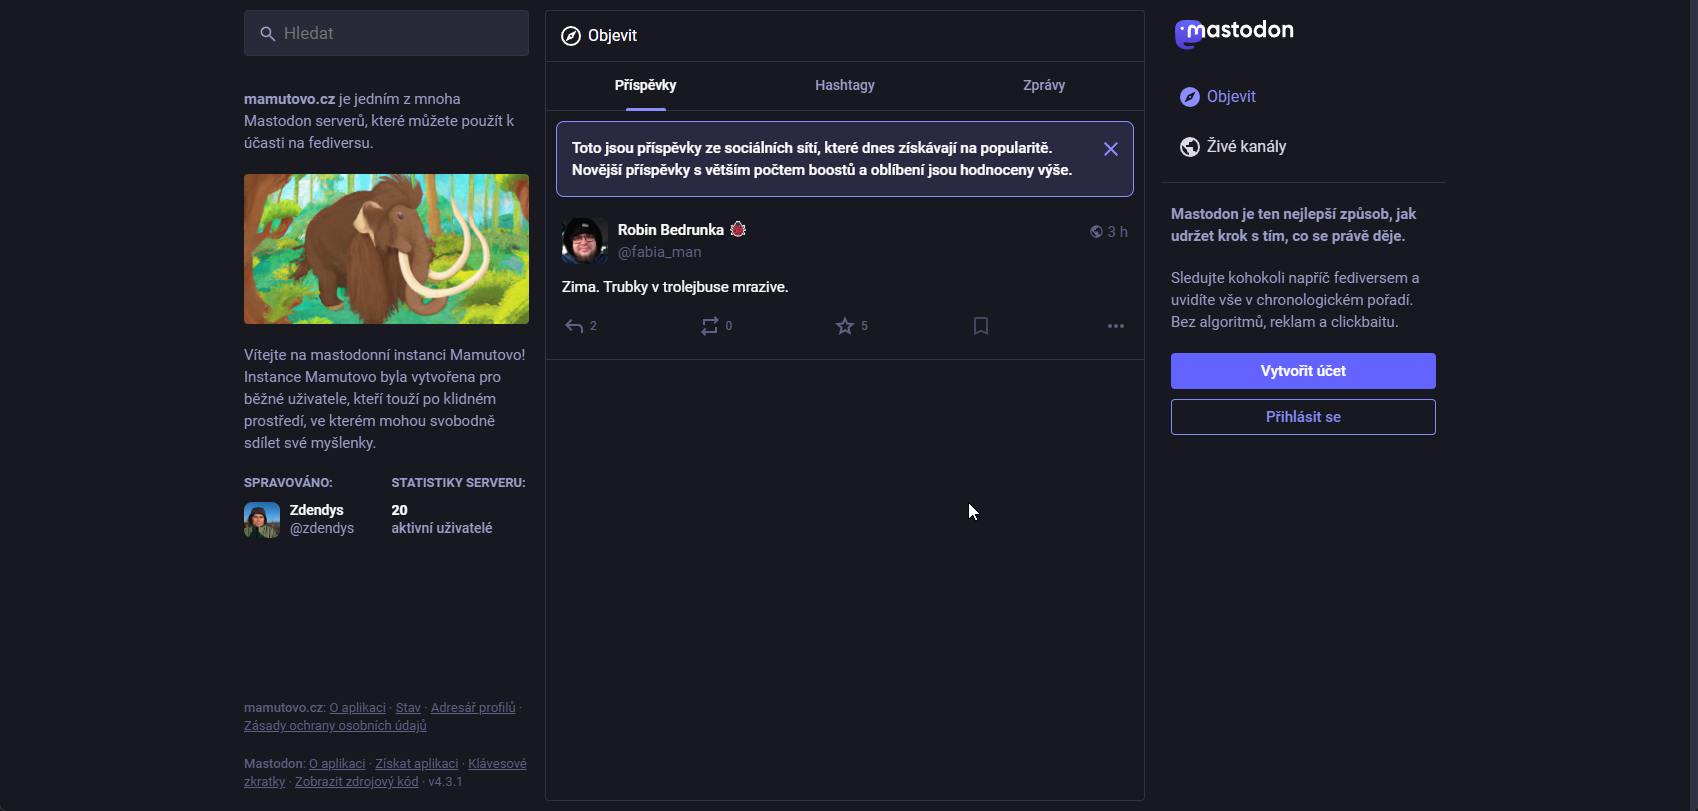1698x811 pixels.
Task: Open the Adresář profilů link
Action: [473, 708]
